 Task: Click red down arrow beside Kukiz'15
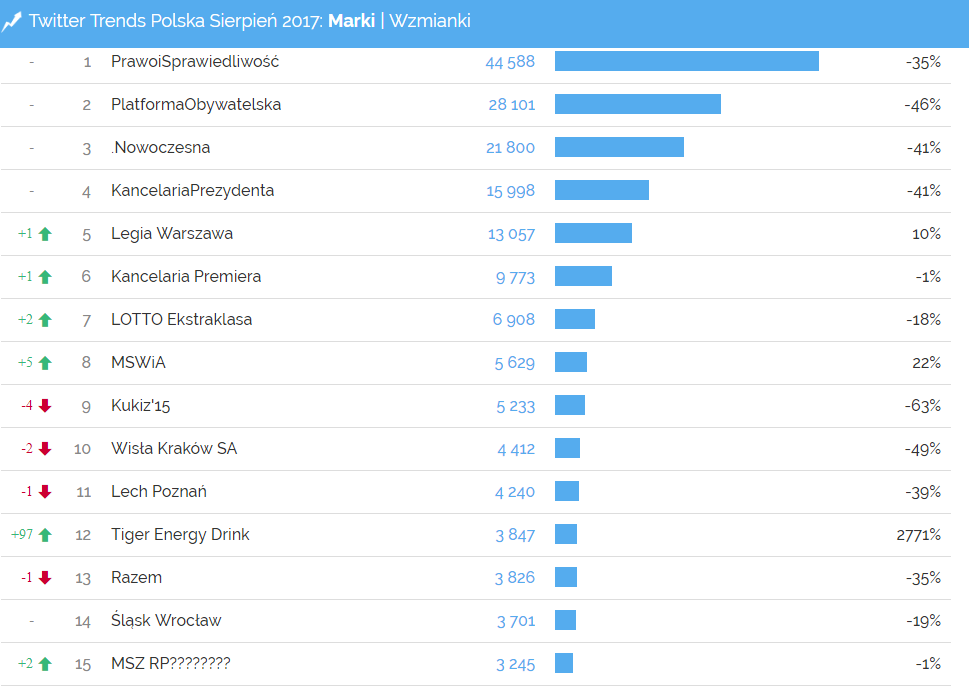tap(45, 406)
